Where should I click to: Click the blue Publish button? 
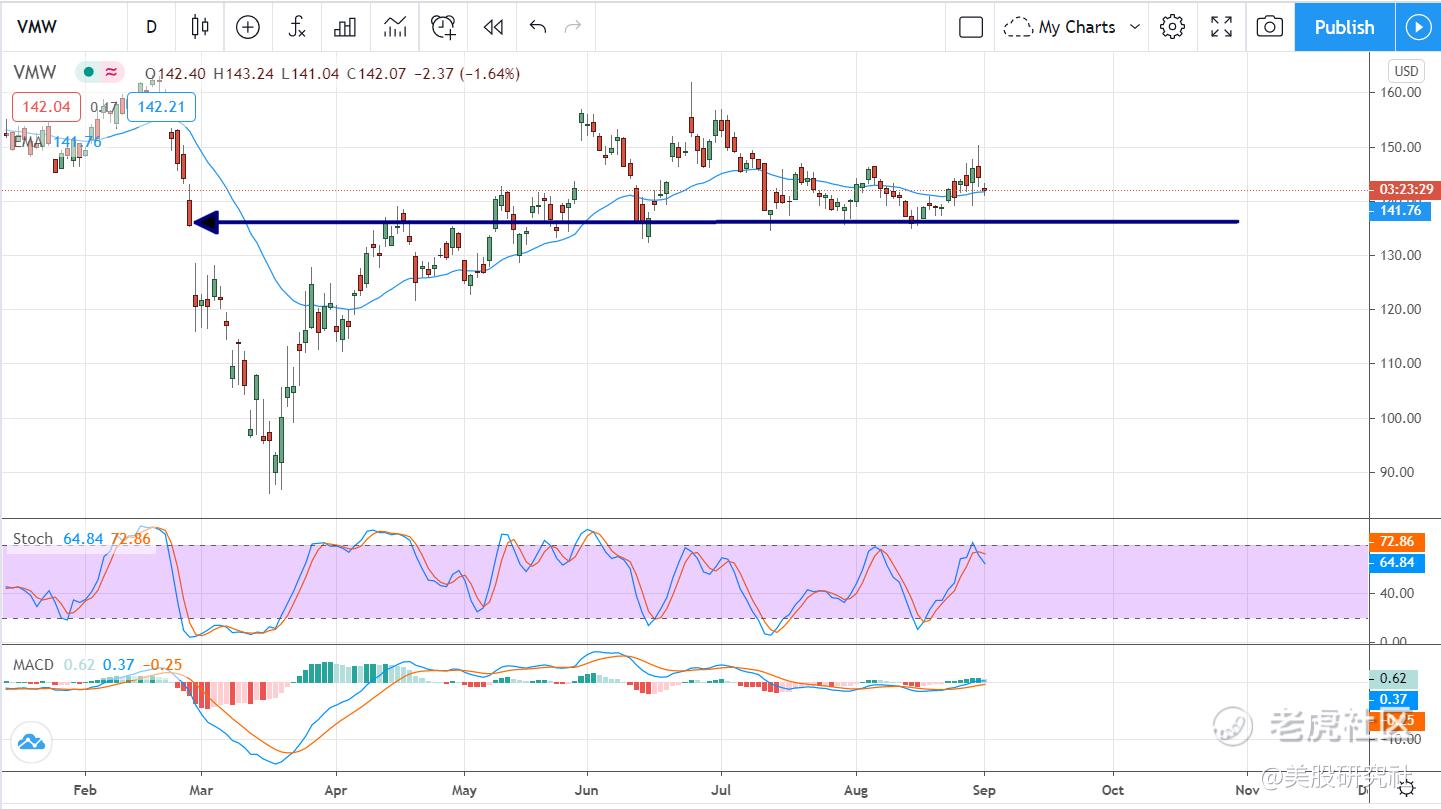pos(1343,27)
